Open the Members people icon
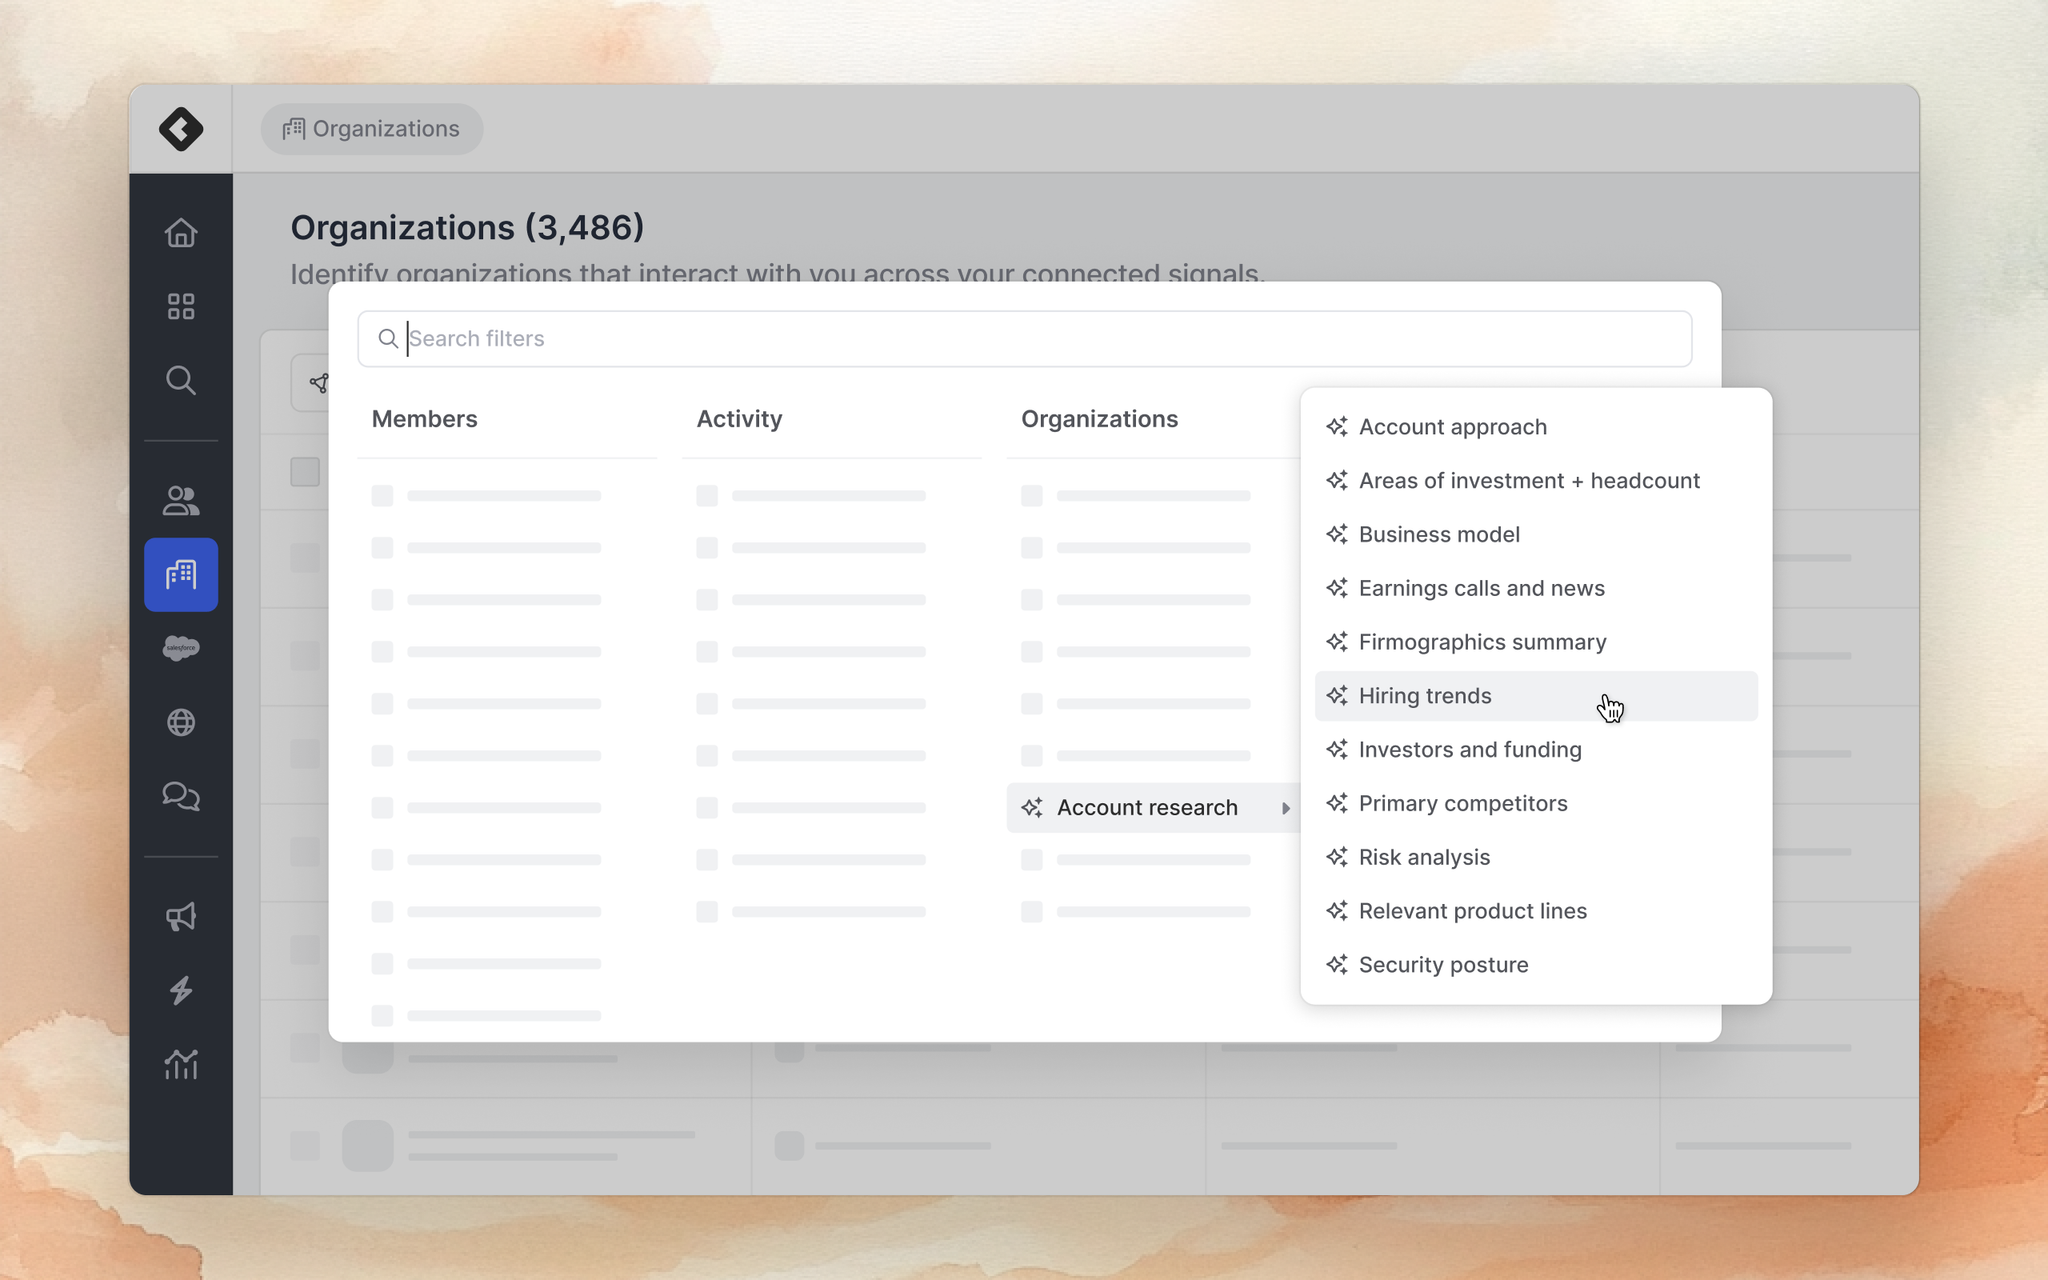Image resolution: width=2048 pixels, height=1280 pixels. click(x=181, y=501)
